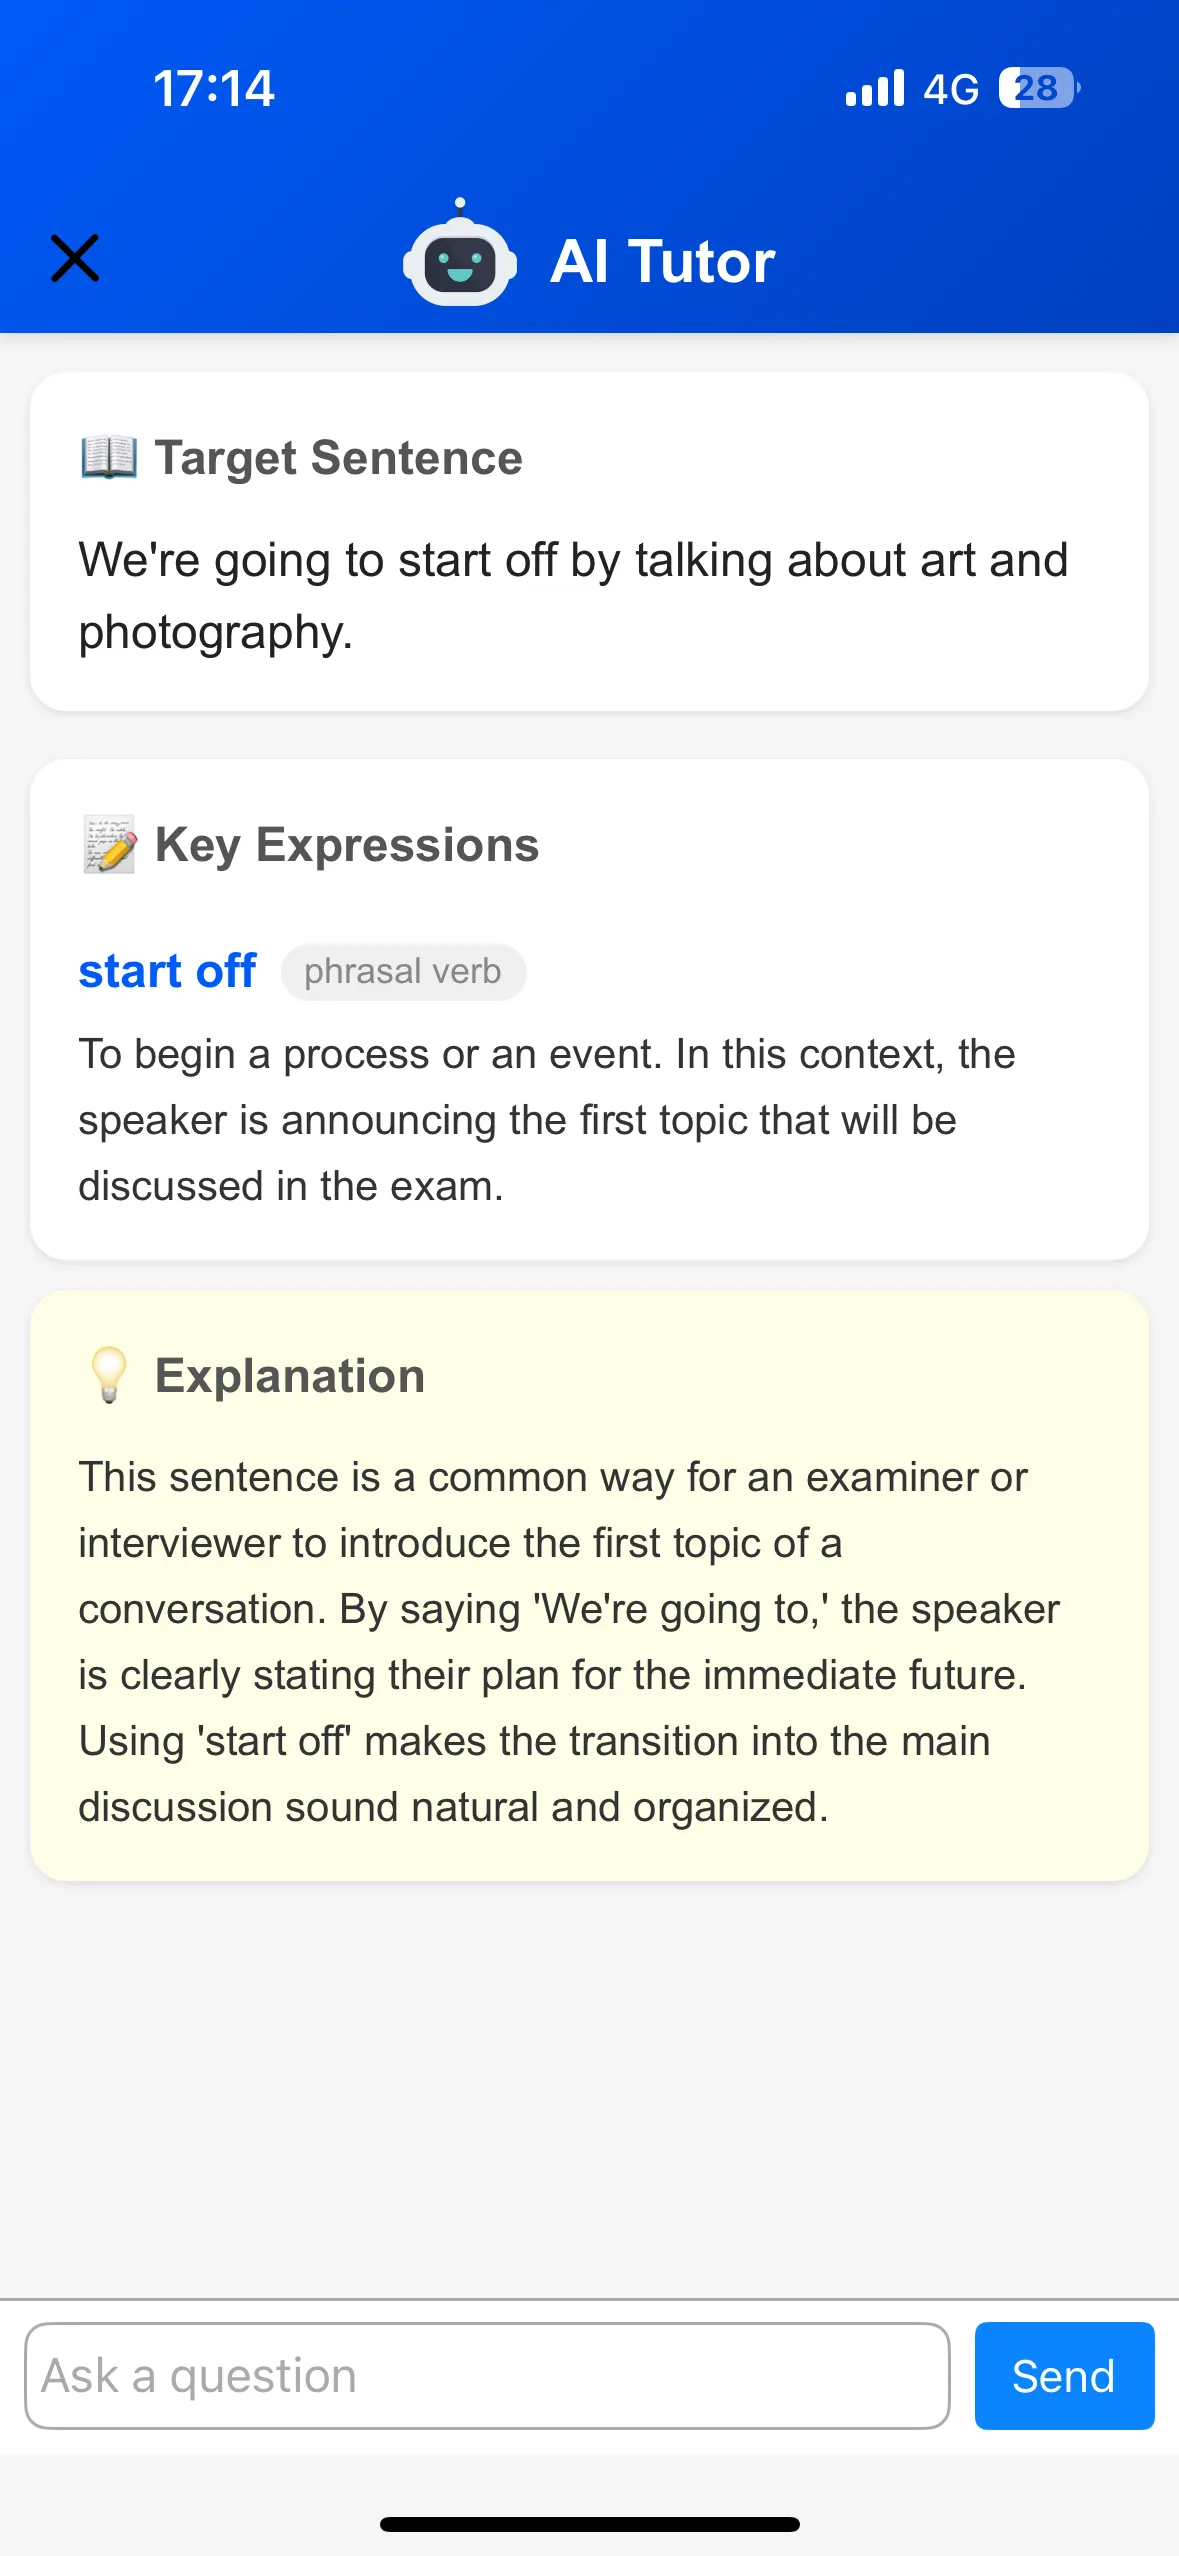The height and width of the screenshot is (2556, 1179).
Task: Tap the open book icon beside Target Sentence
Action: point(109,458)
